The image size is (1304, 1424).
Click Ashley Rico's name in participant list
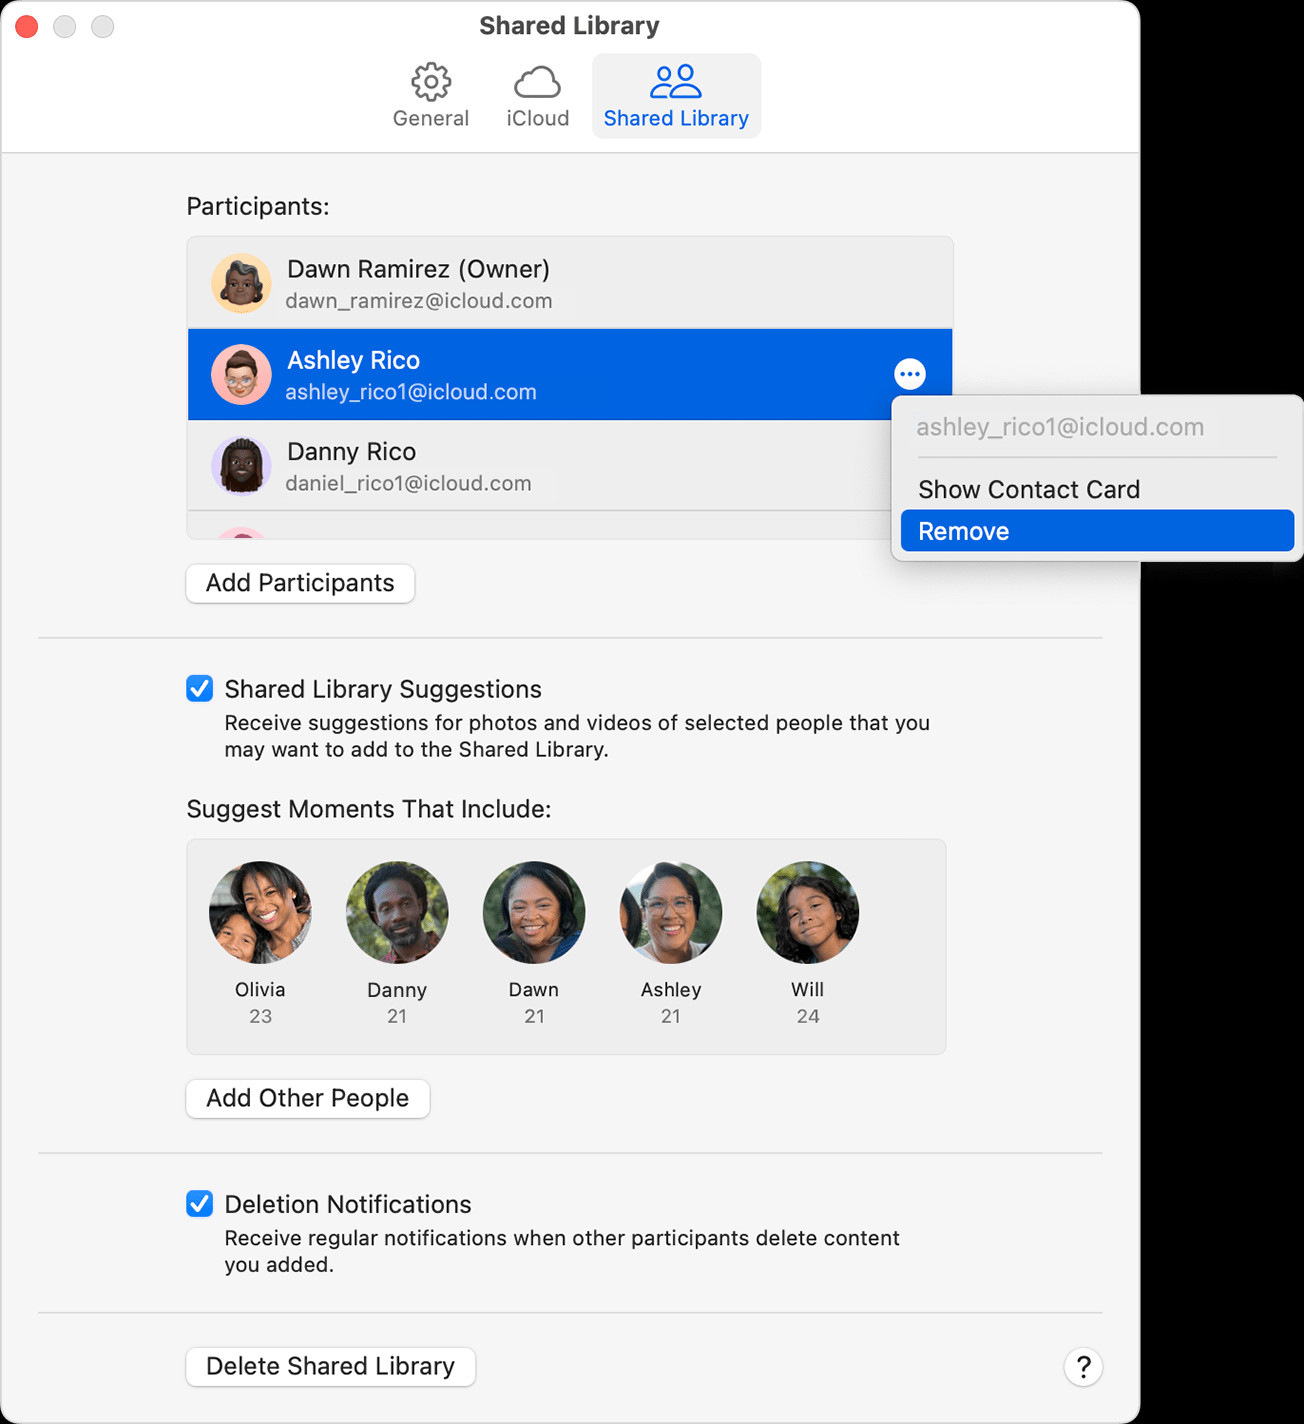click(x=353, y=360)
